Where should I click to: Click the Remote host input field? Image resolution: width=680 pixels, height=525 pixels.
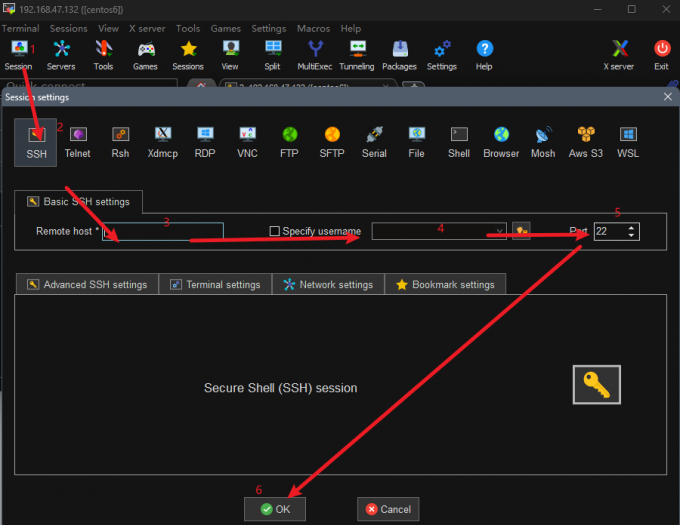point(163,232)
